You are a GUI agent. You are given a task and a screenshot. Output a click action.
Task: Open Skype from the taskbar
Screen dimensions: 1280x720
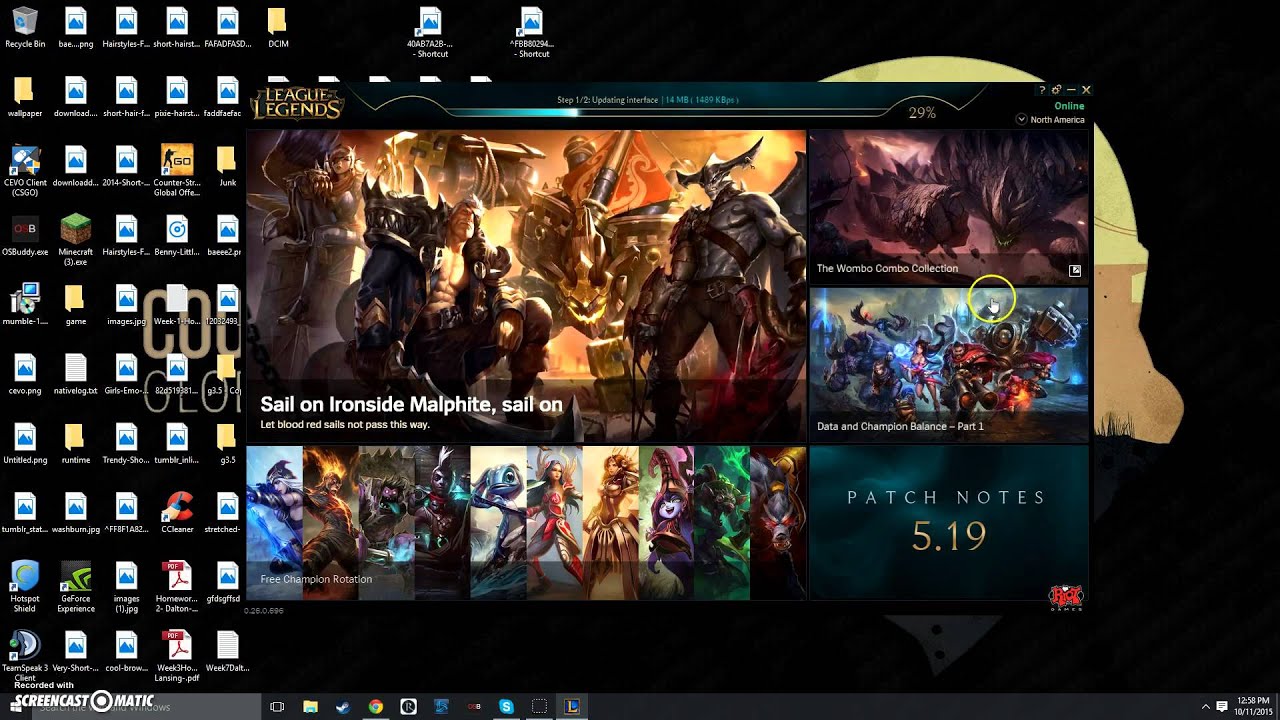coord(506,706)
